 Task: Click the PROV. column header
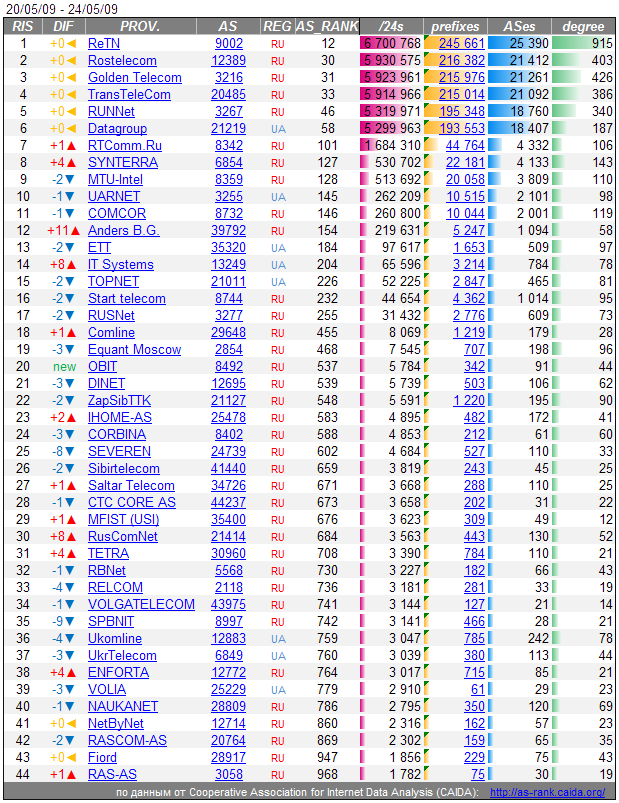coord(140,27)
